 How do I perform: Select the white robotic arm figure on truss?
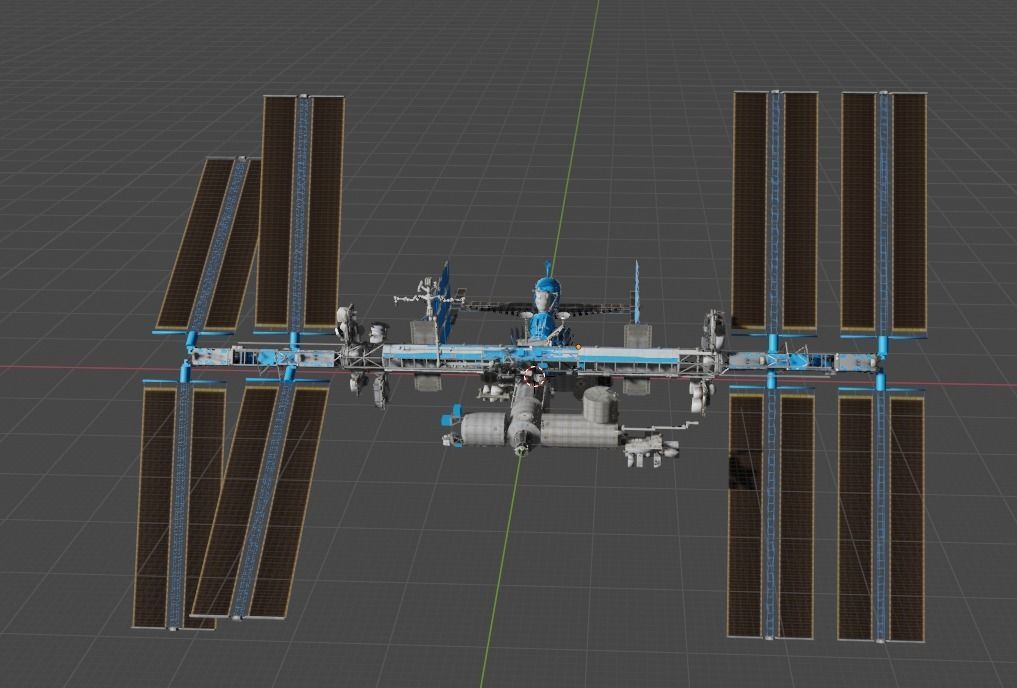click(427, 298)
